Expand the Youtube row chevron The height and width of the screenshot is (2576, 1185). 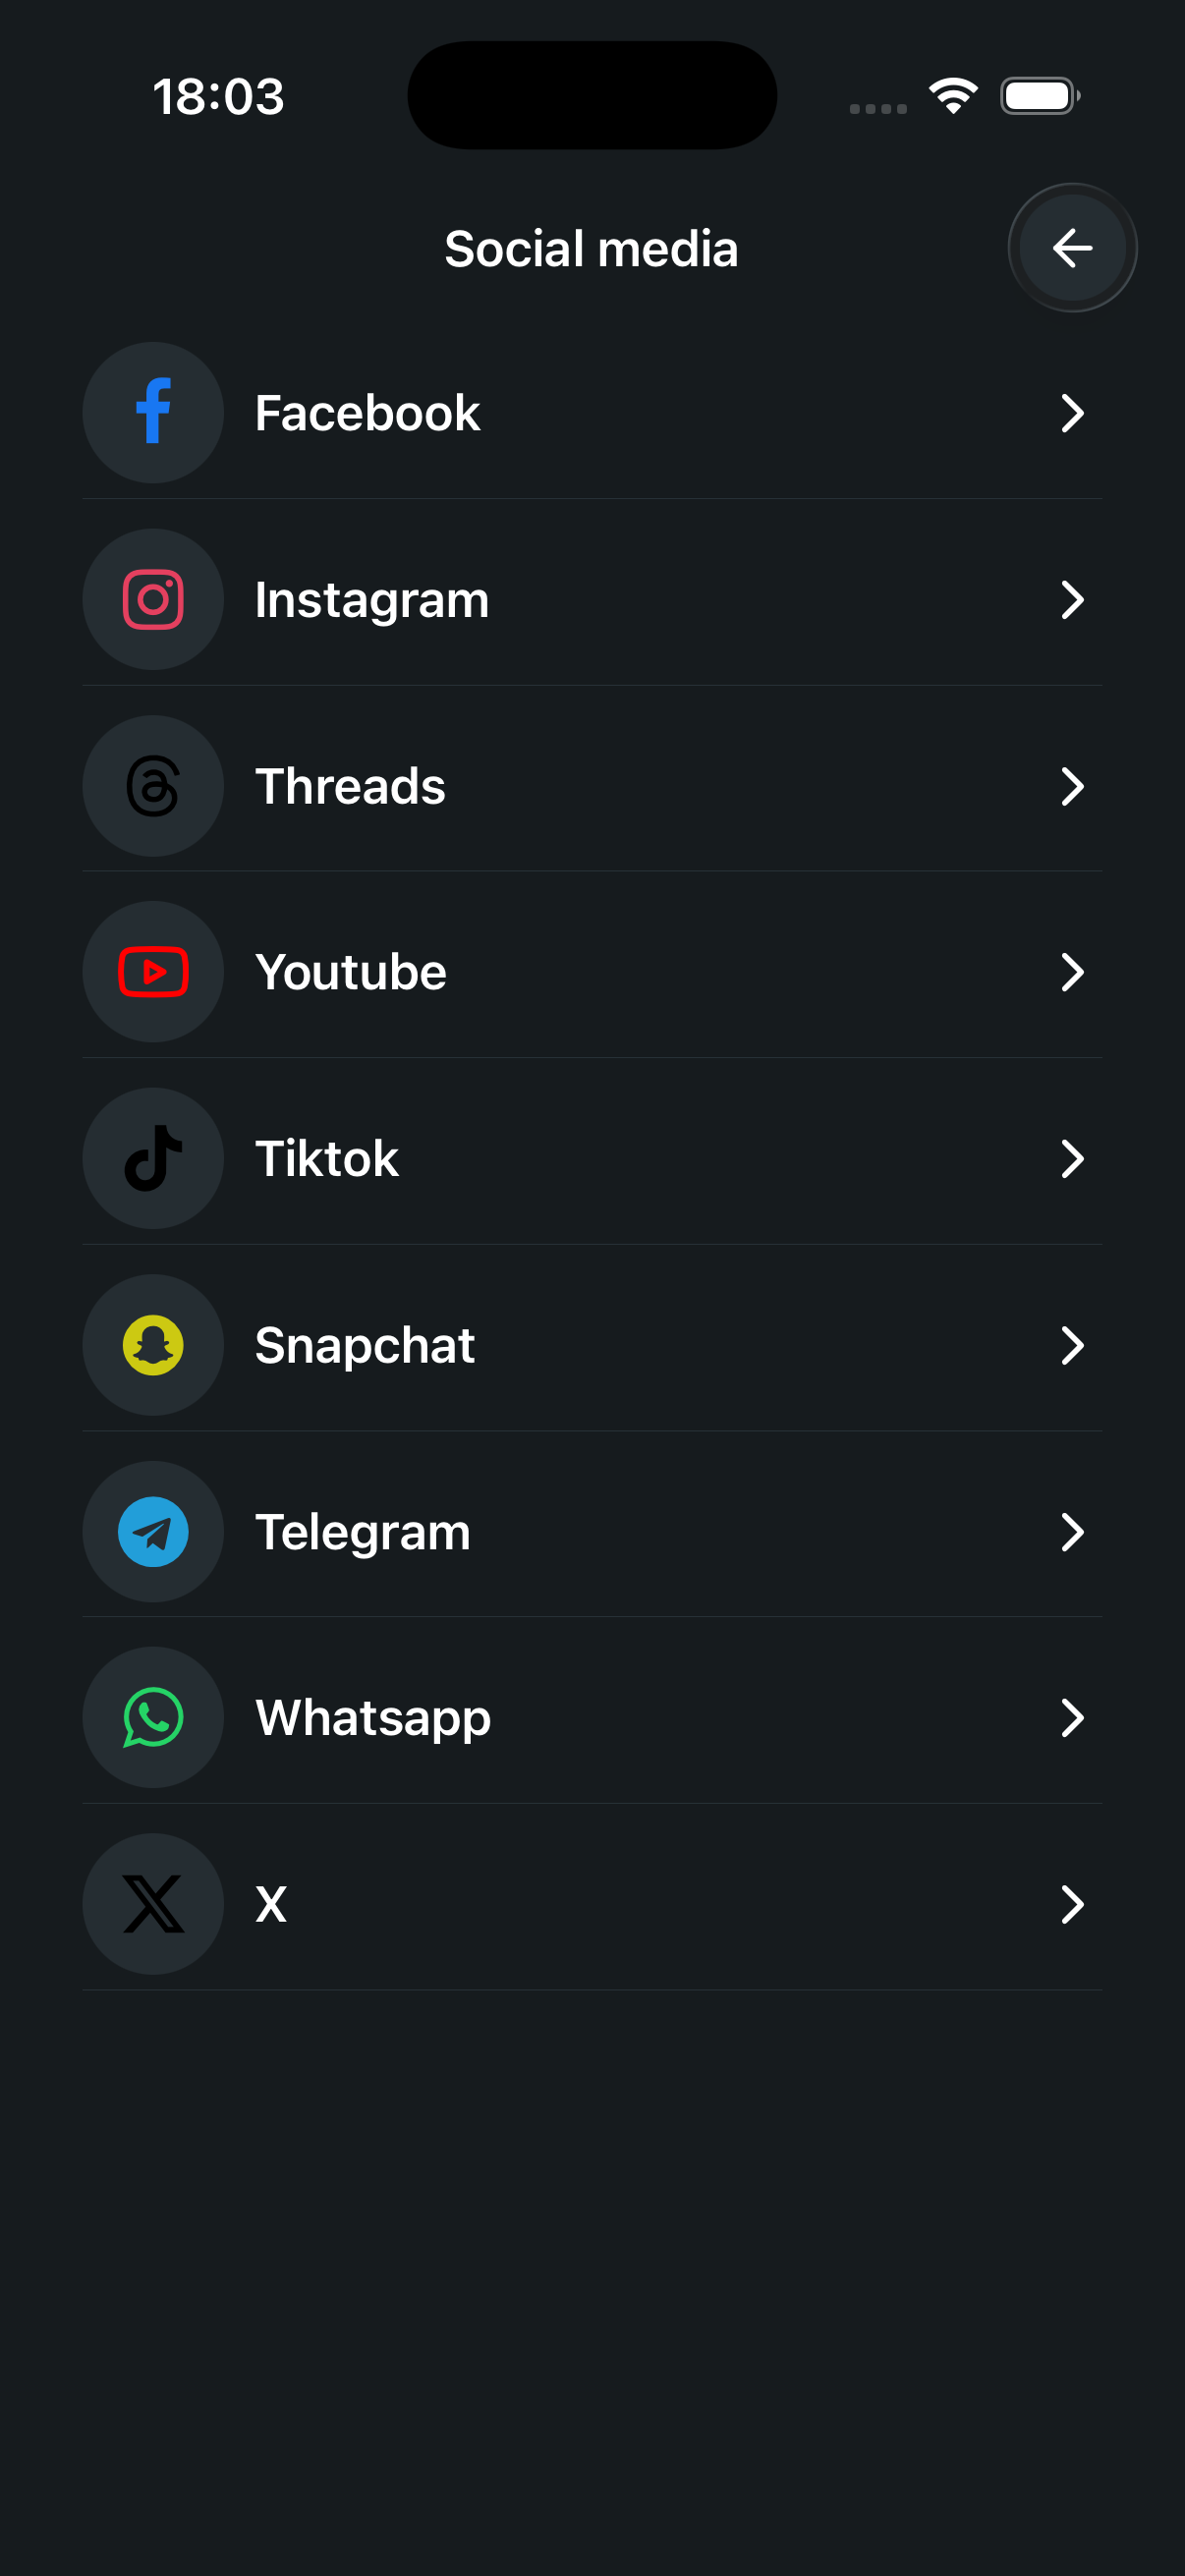(1072, 972)
